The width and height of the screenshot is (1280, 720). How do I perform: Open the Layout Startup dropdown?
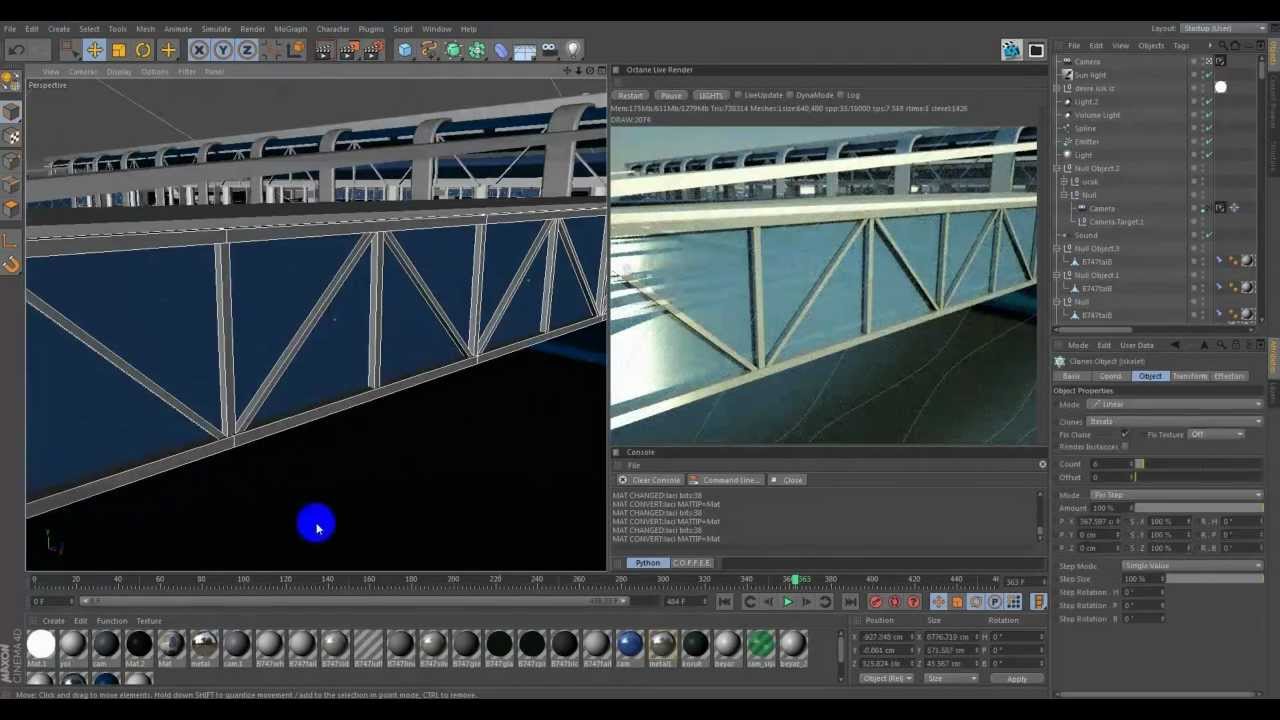coord(1225,29)
